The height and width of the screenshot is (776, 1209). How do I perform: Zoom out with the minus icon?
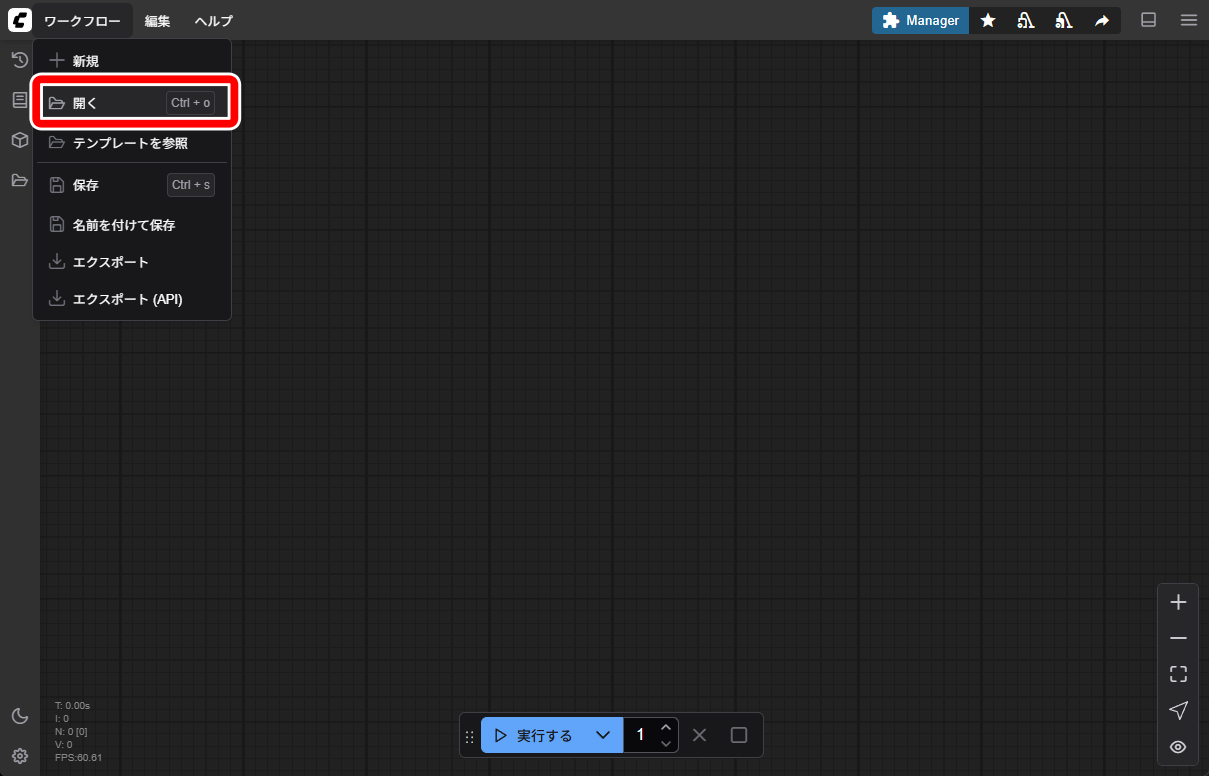click(x=1178, y=638)
